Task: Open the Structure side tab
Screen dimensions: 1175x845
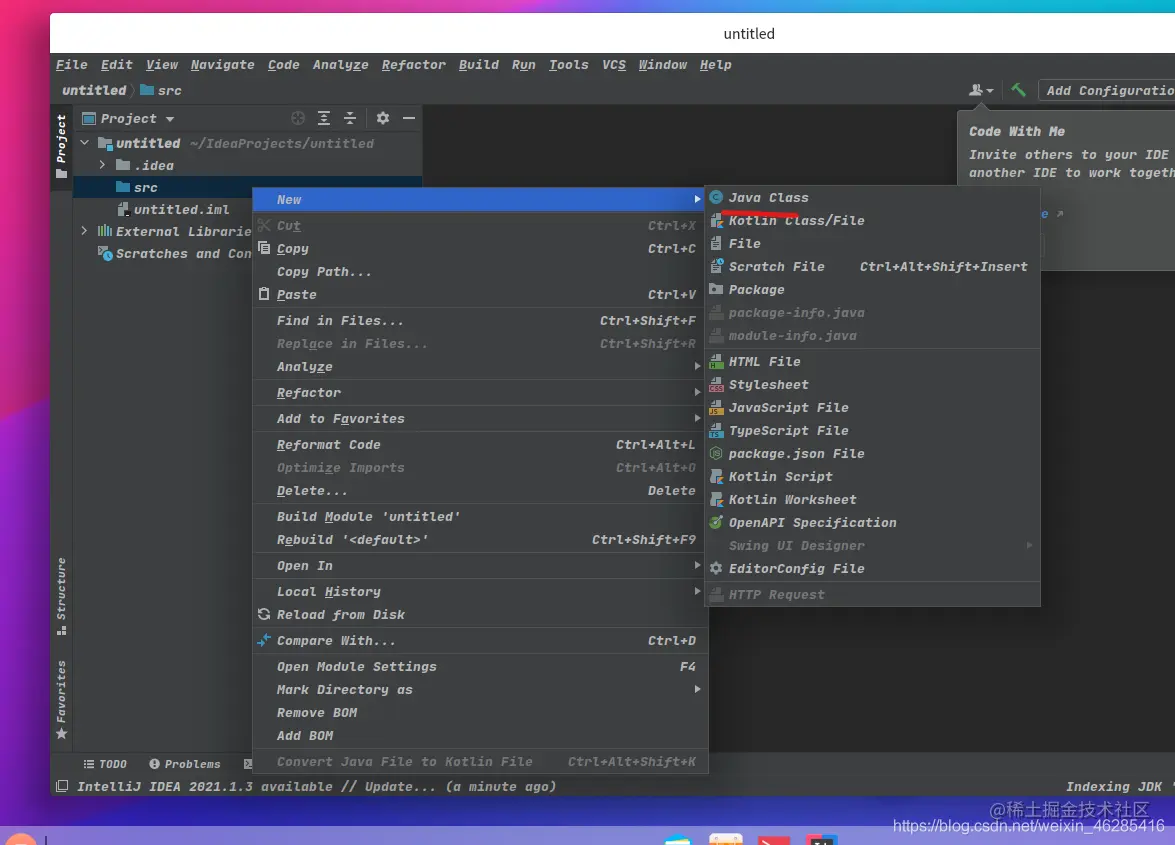Action: click(x=61, y=596)
